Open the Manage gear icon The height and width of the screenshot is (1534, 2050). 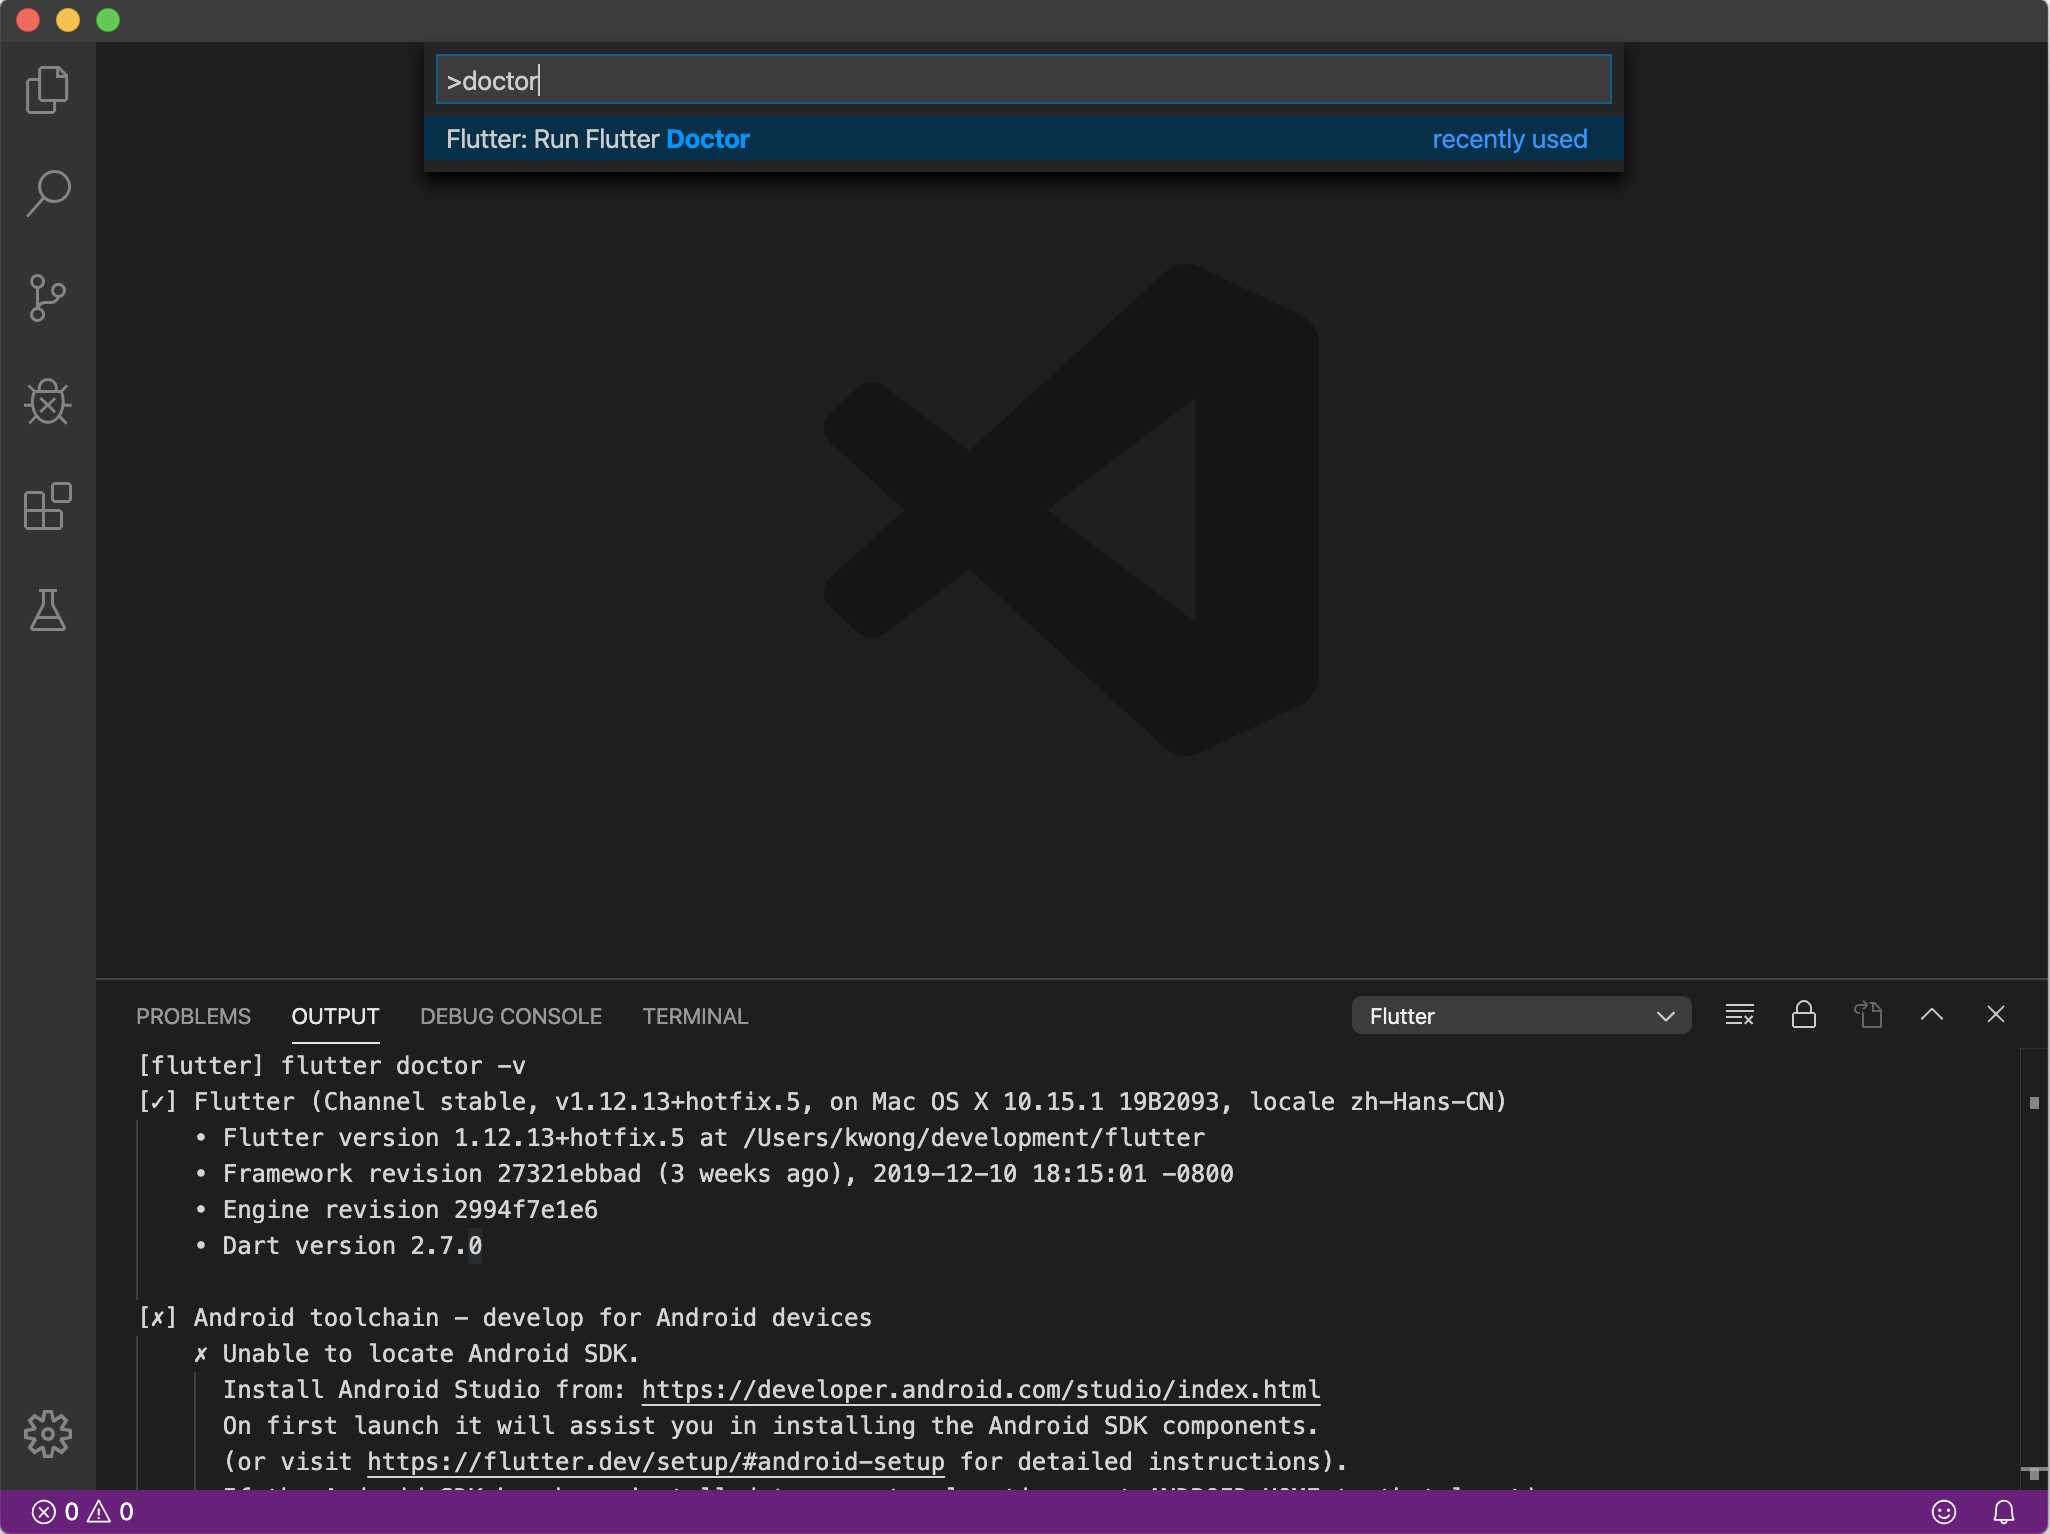pos(47,1434)
